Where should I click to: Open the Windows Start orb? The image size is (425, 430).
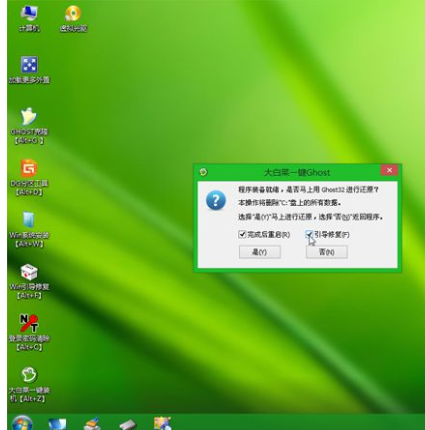click(x=22, y=423)
